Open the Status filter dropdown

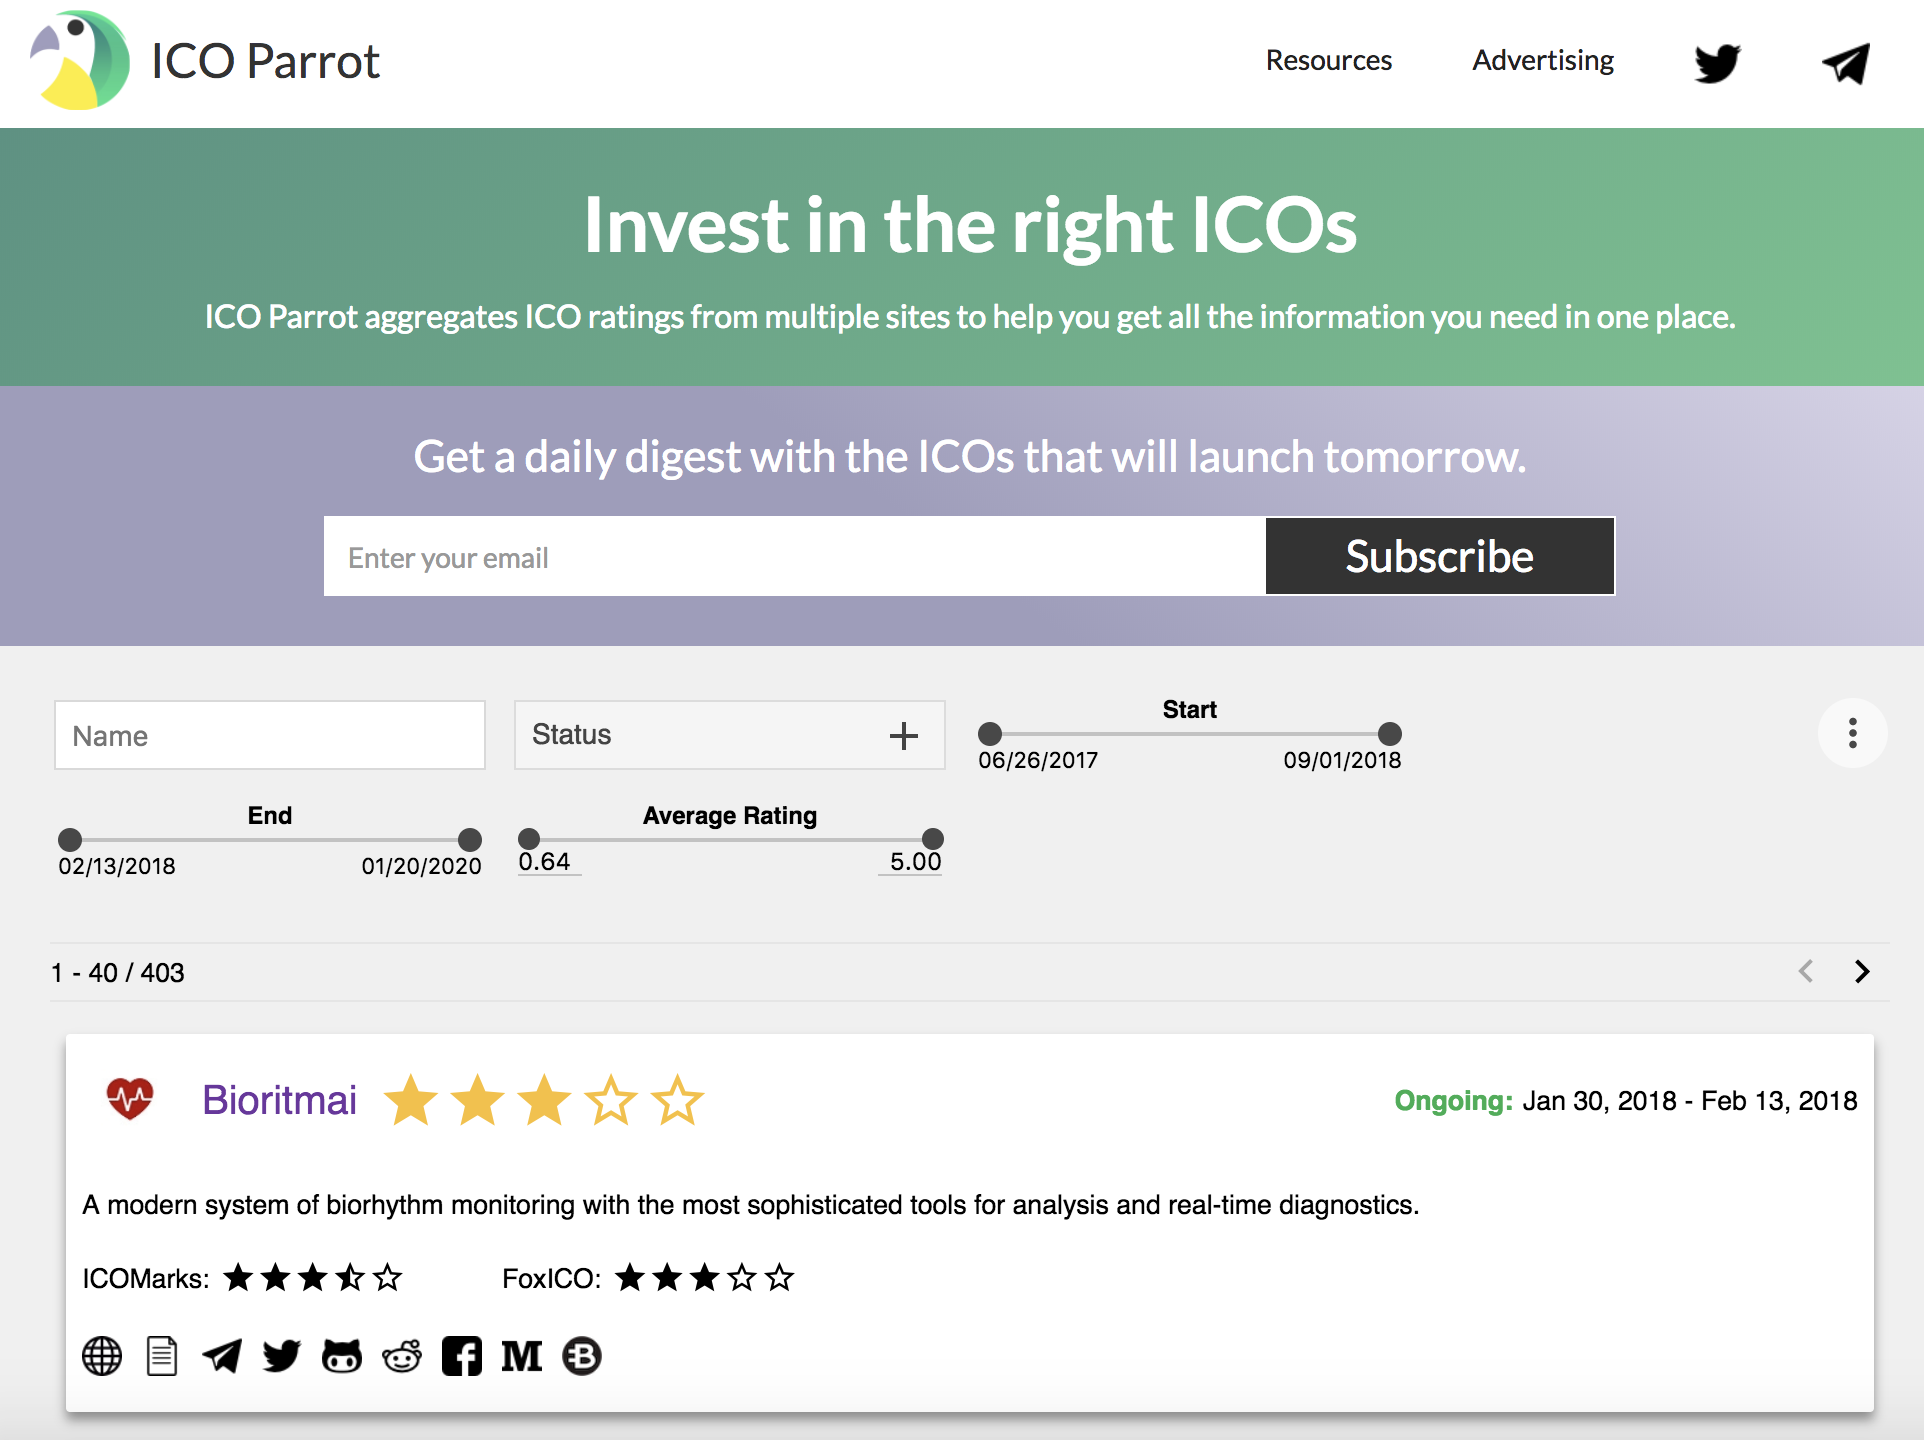(729, 735)
